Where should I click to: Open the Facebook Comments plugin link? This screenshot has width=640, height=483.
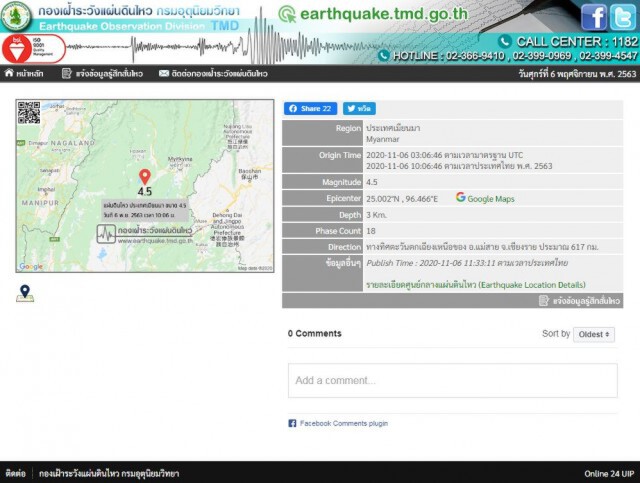point(344,423)
